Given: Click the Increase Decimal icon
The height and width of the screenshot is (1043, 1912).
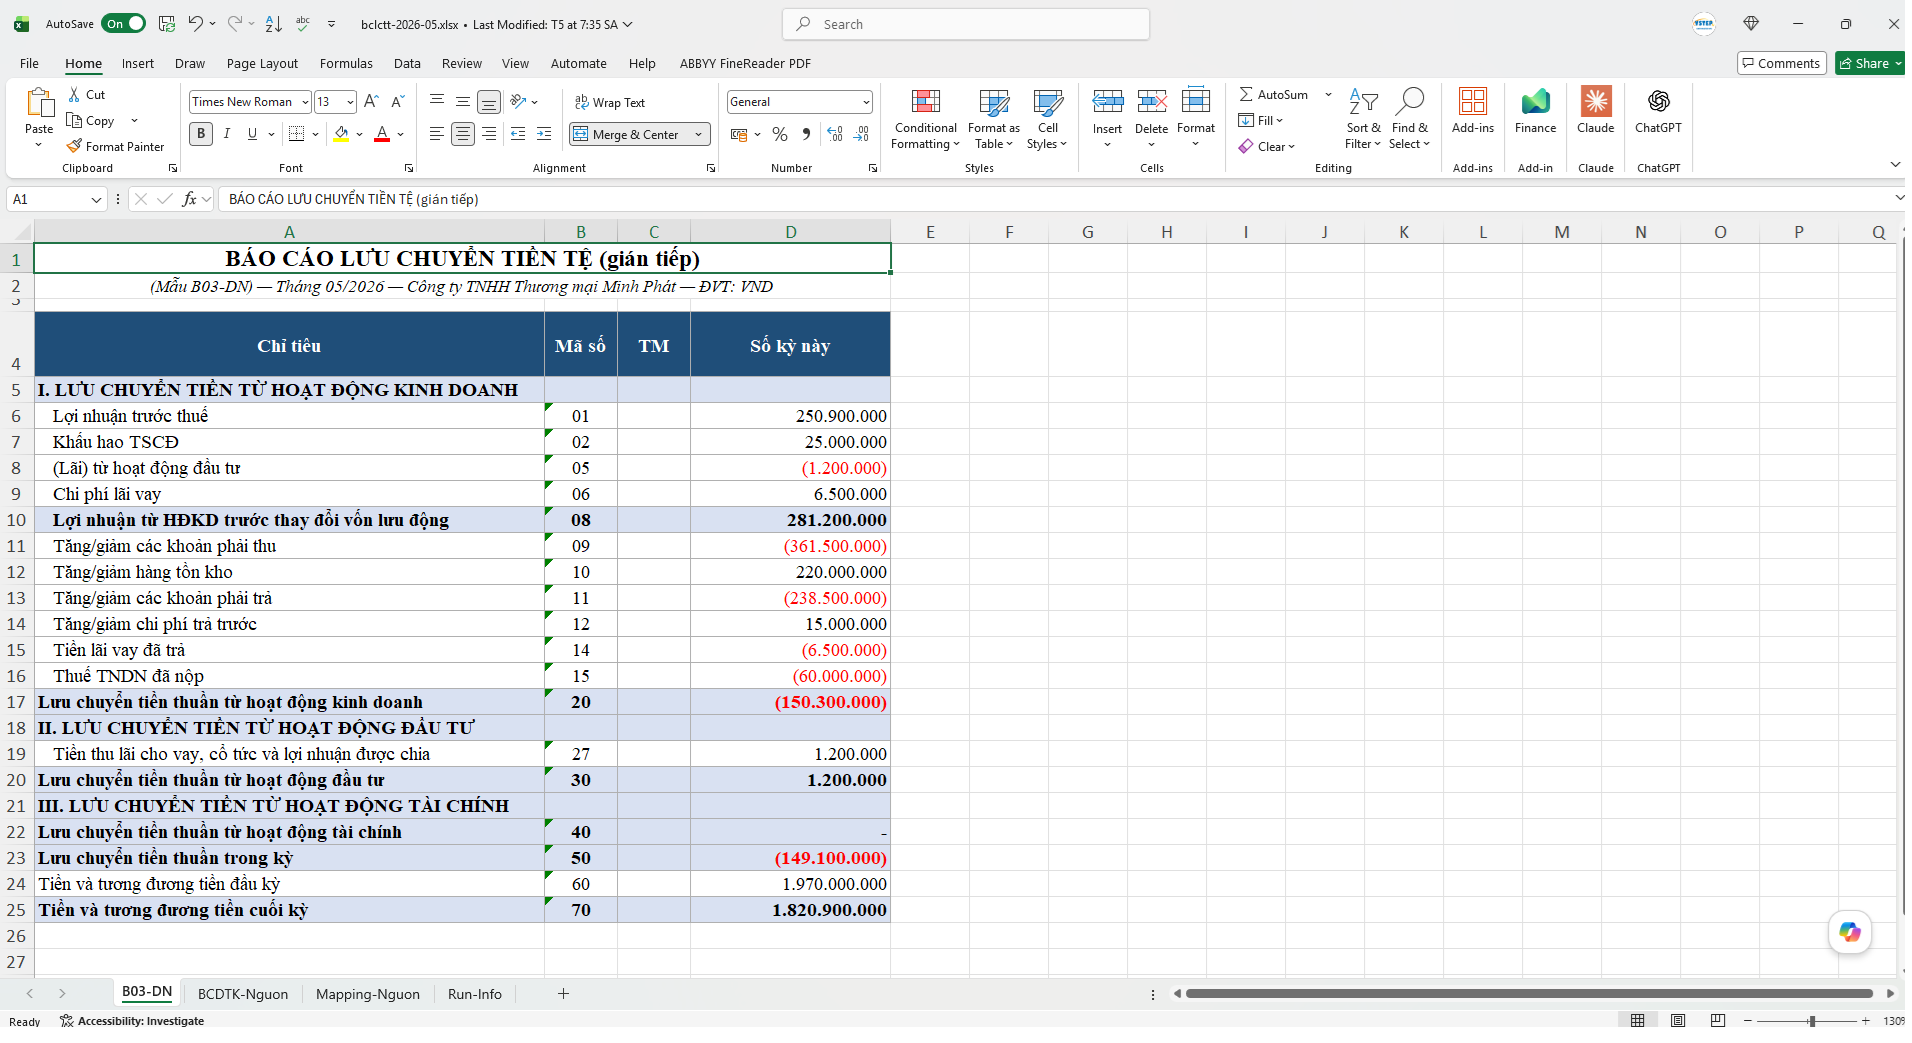Looking at the screenshot, I should coord(835,134).
